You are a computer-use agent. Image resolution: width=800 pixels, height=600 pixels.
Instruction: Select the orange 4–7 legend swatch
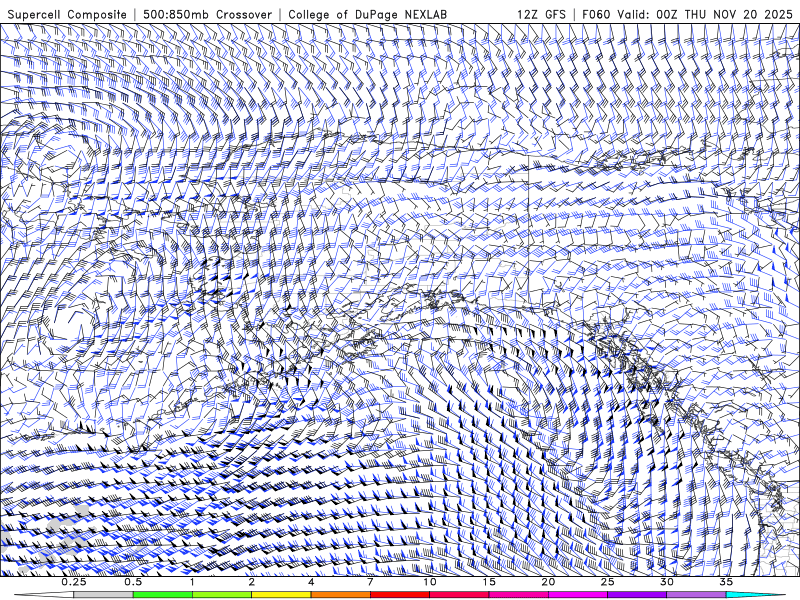point(340,595)
